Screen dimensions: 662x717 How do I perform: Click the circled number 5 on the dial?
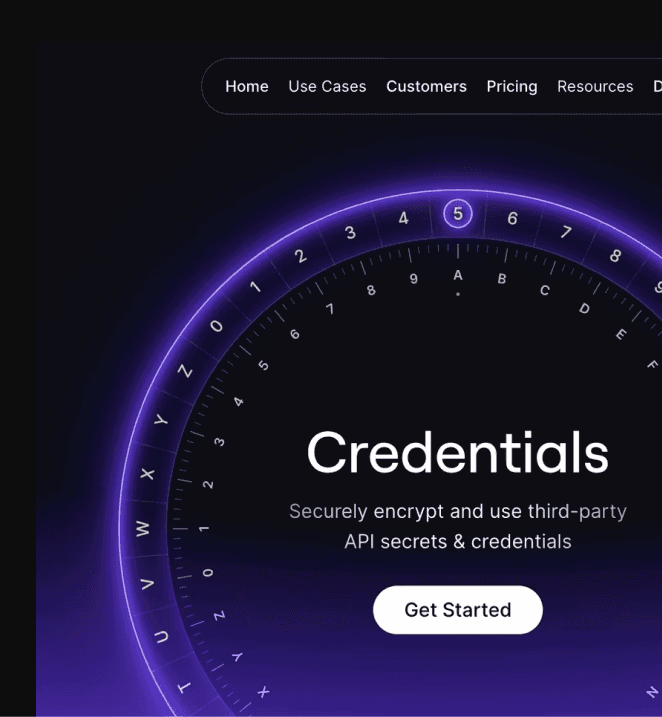pyautogui.click(x=458, y=214)
